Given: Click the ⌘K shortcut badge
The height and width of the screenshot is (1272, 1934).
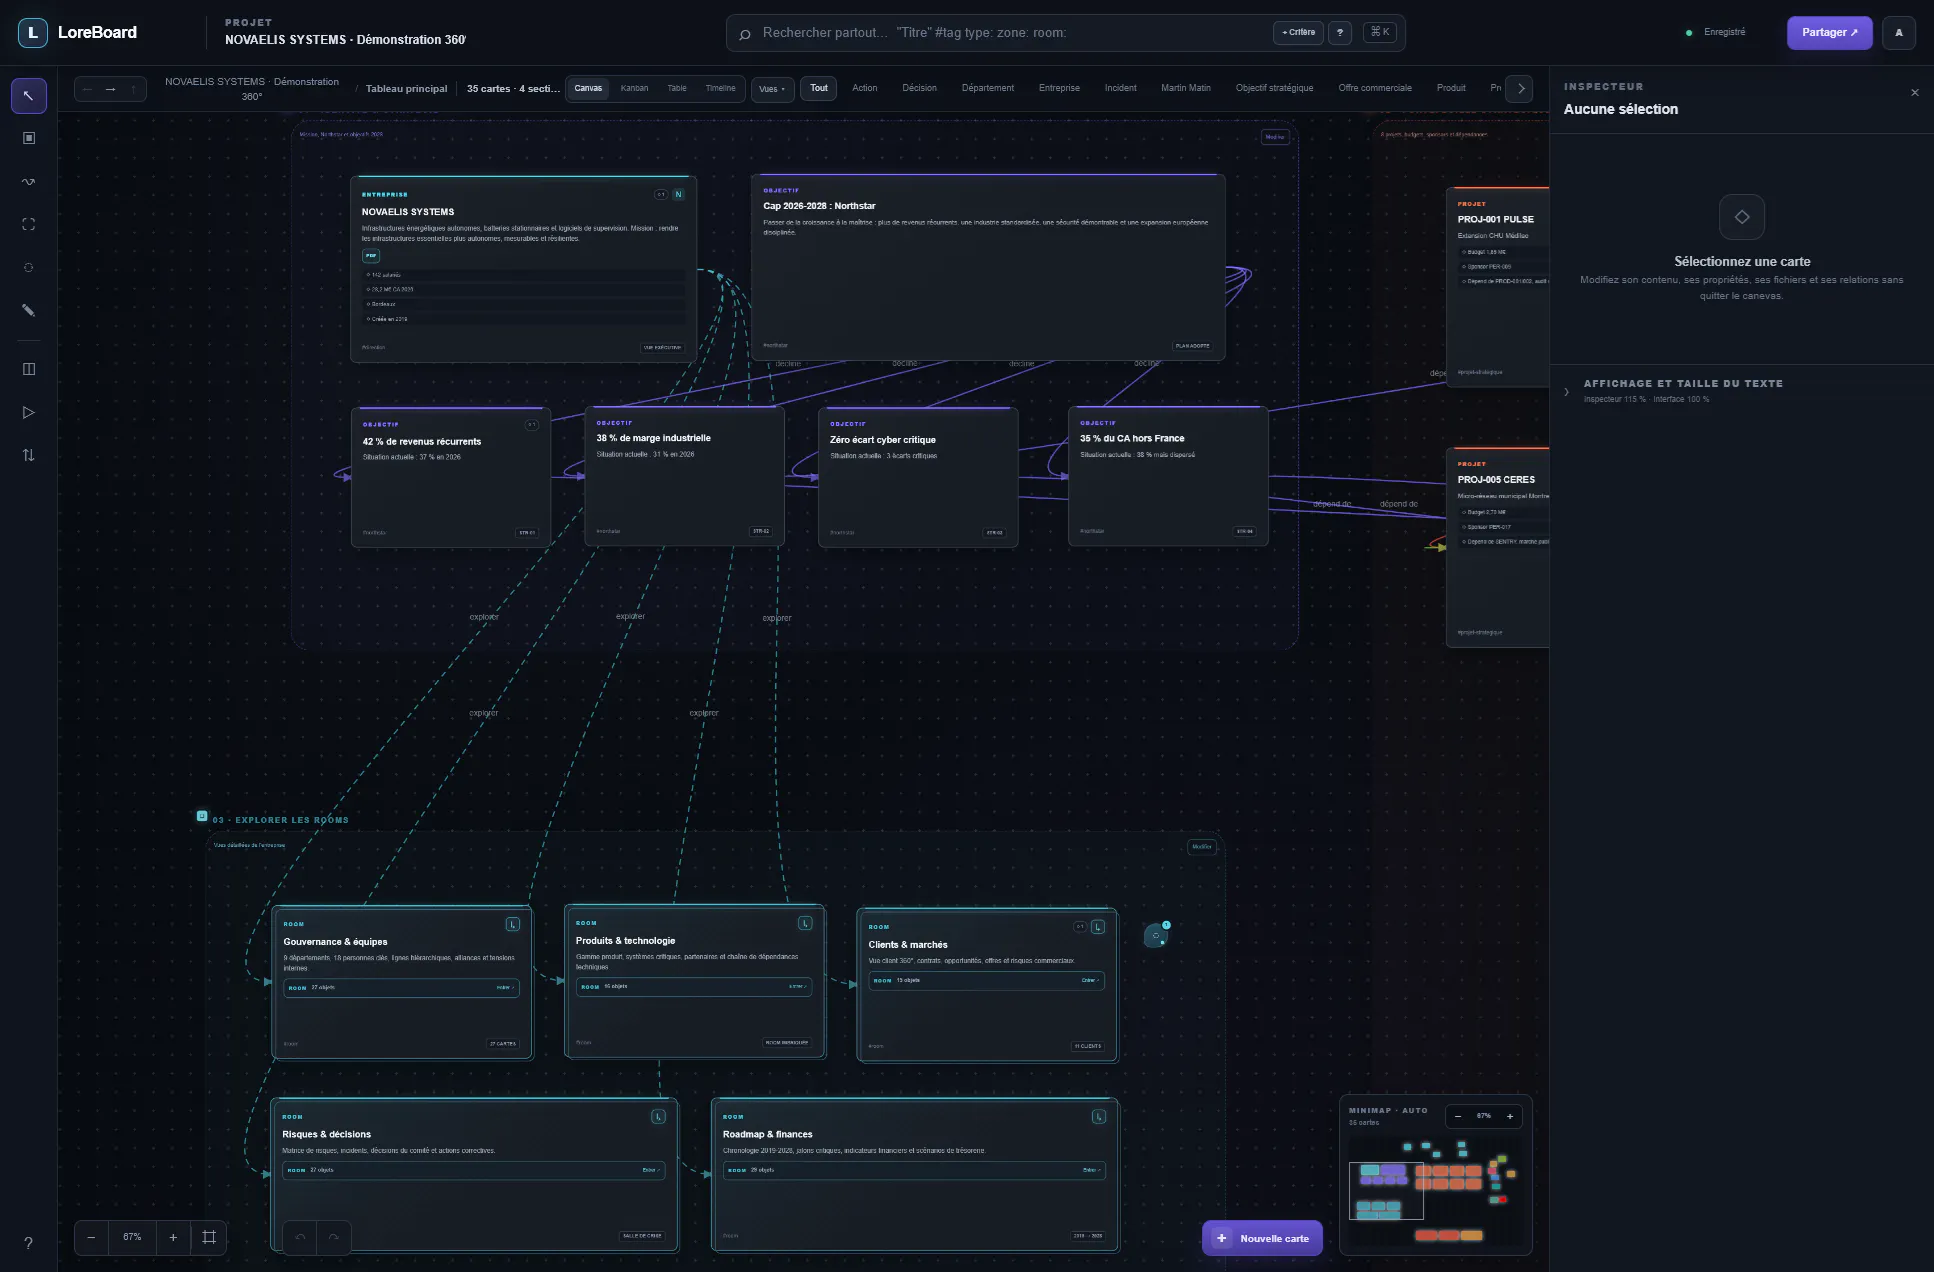Looking at the screenshot, I should pyautogui.click(x=1379, y=32).
